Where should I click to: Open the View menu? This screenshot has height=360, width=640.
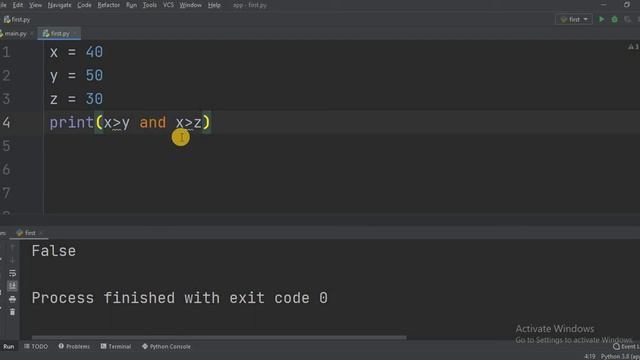click(36, 5)
